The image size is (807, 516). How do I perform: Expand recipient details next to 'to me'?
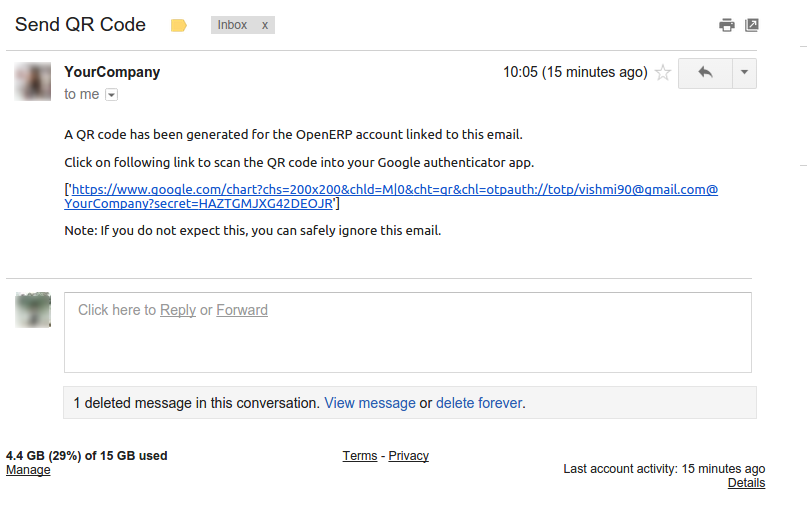coord(111,95)
